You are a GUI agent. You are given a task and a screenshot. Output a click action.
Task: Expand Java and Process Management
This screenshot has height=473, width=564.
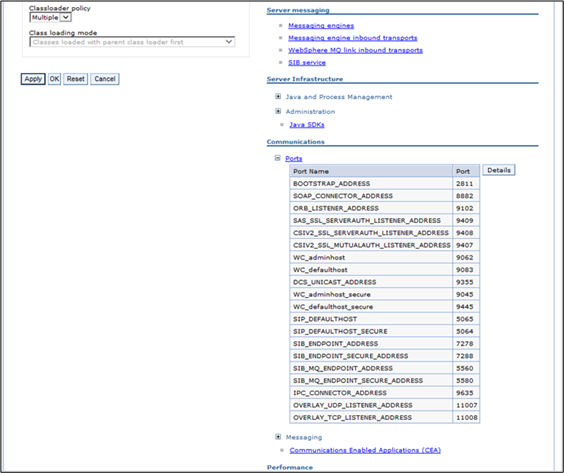[278, 96]
